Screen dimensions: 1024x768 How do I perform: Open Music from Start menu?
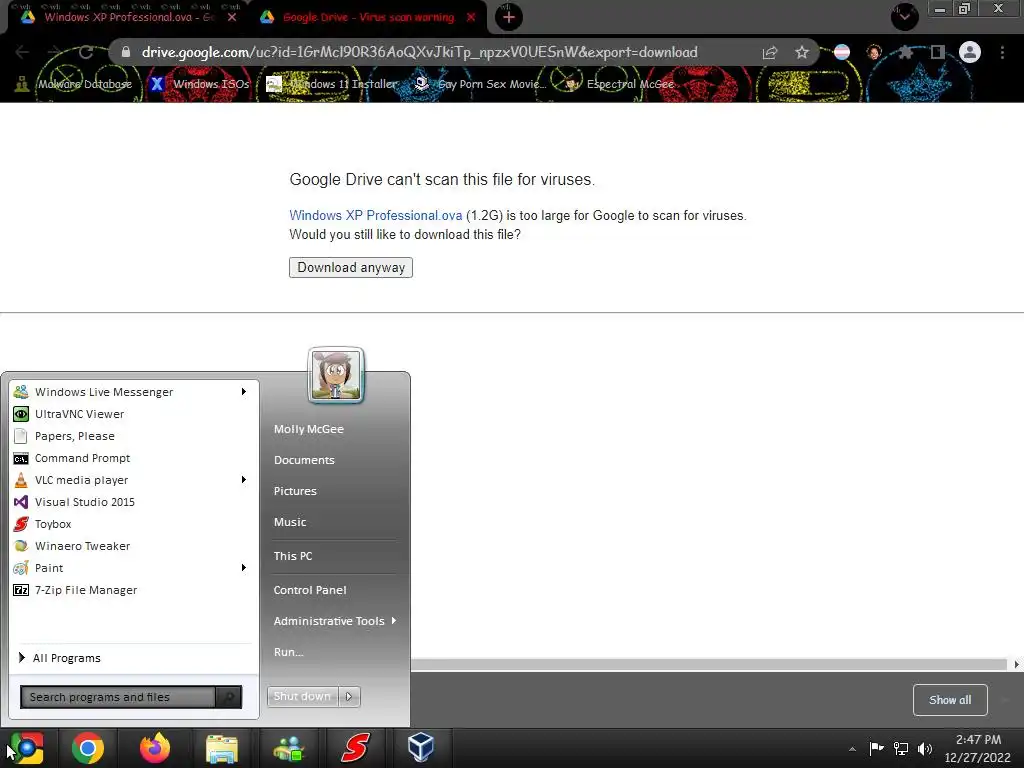pyautogui.click(x=290, y=522)
